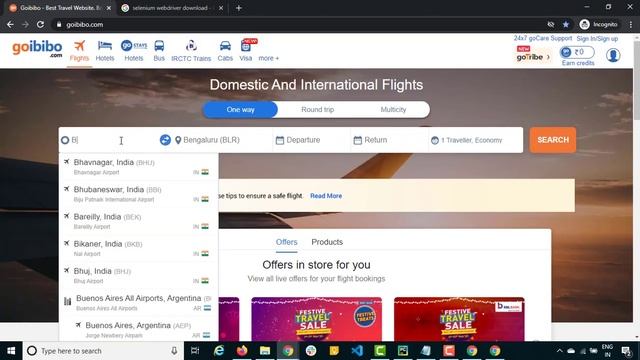Switch to the Goibibo browser tab

[60, 8]
